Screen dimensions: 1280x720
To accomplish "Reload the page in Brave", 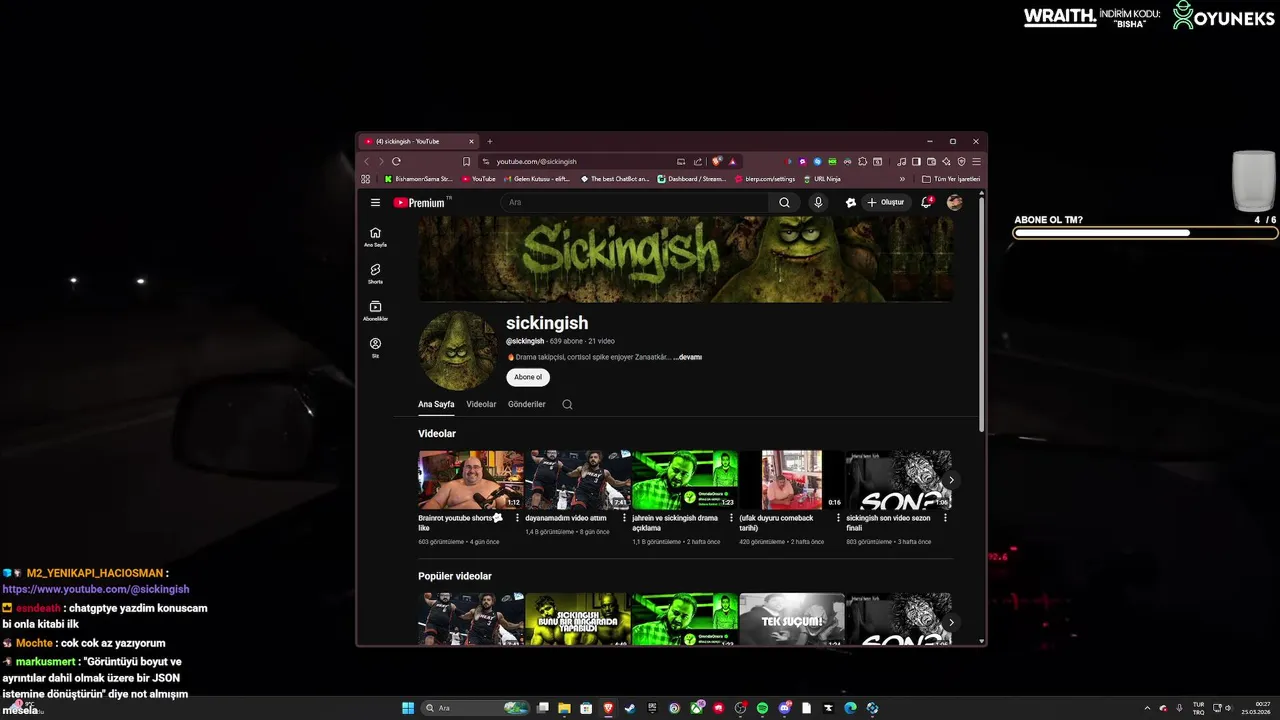I will click(396, 161).
